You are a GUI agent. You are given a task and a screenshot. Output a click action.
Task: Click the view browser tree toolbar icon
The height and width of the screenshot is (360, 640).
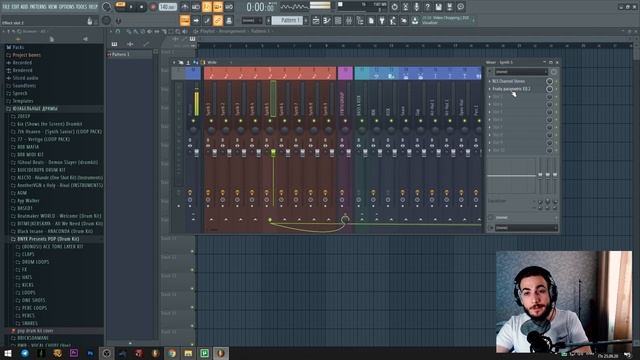pos(360,20)
